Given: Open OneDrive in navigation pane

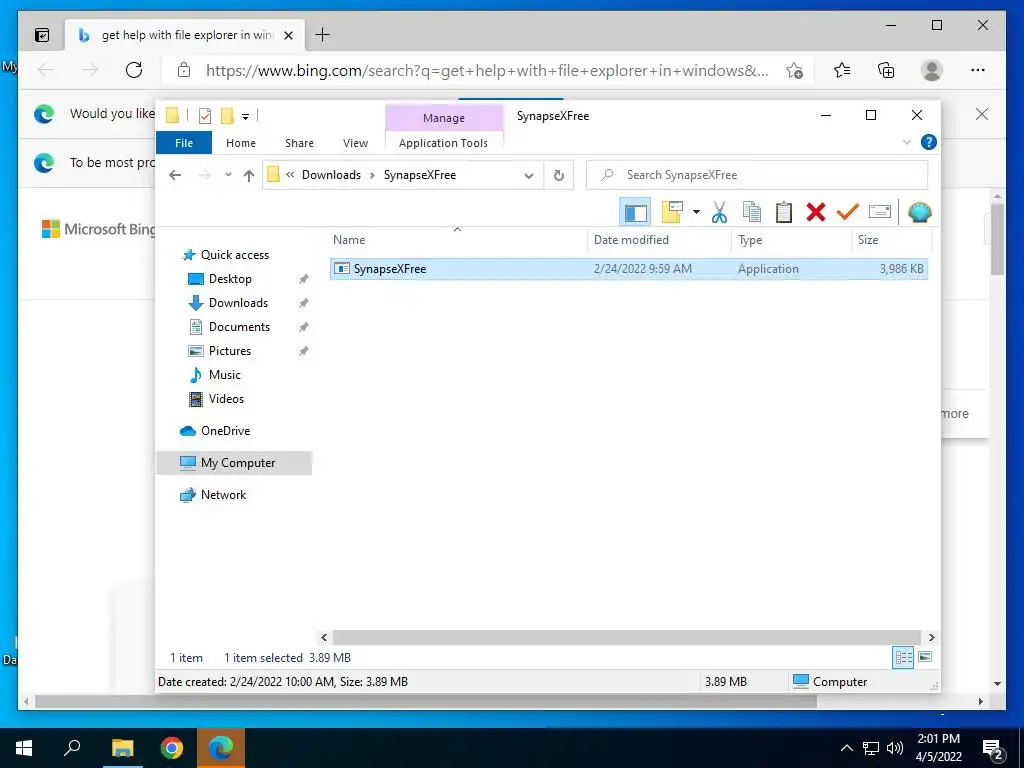Looking at the screenshot, I should [x=225, y=431].
